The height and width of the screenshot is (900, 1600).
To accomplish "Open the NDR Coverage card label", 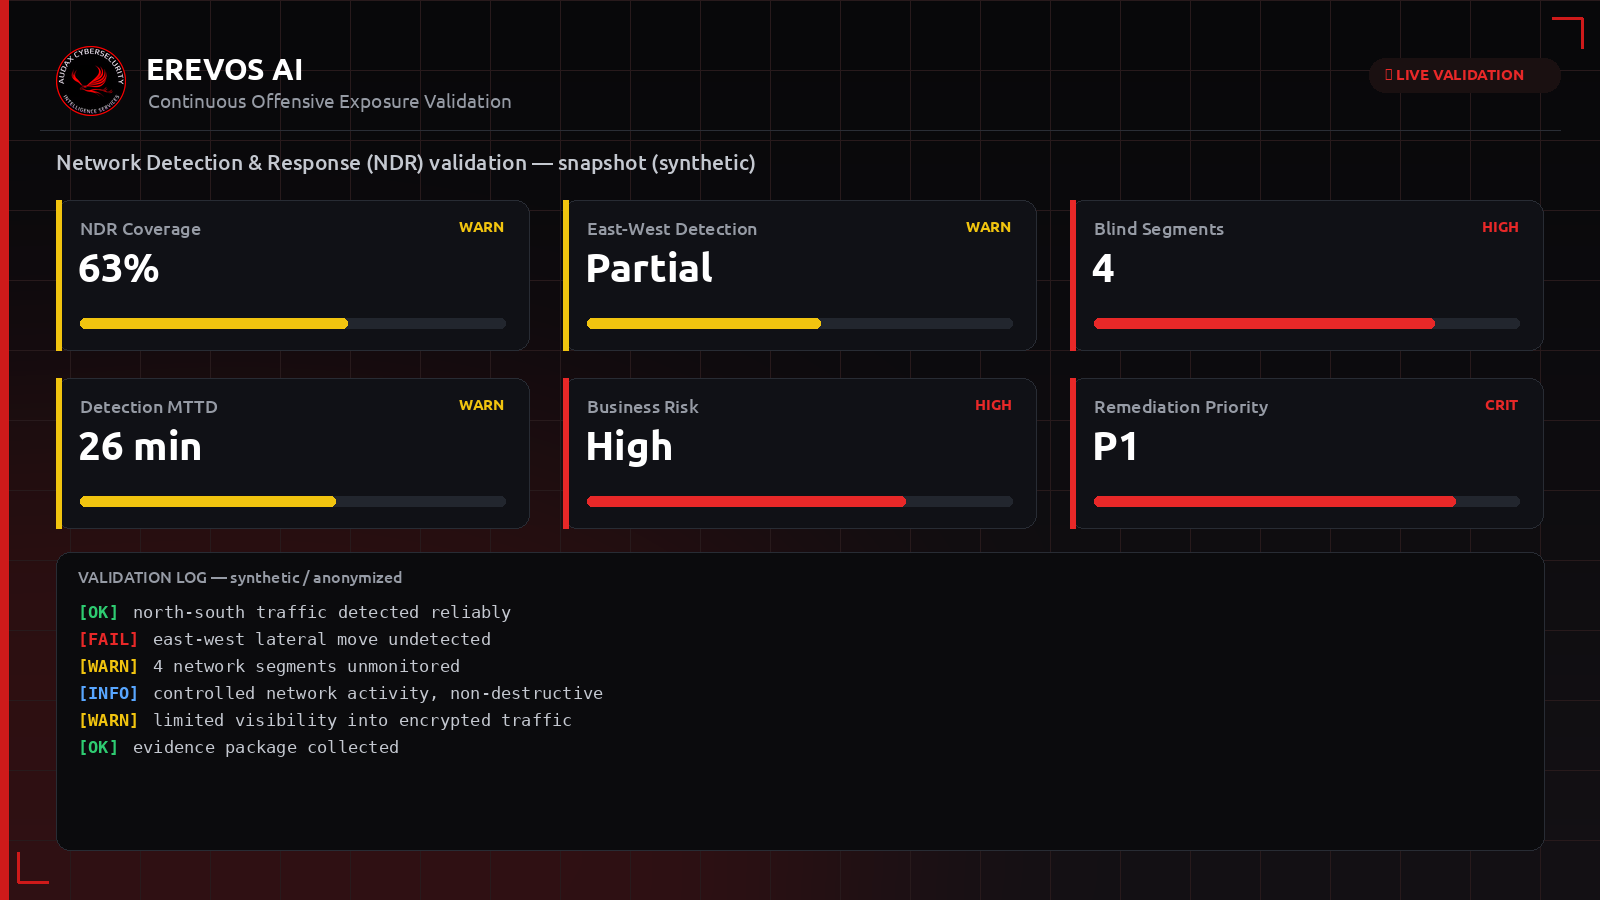I will pyautogui.click(x=140, y=229).
